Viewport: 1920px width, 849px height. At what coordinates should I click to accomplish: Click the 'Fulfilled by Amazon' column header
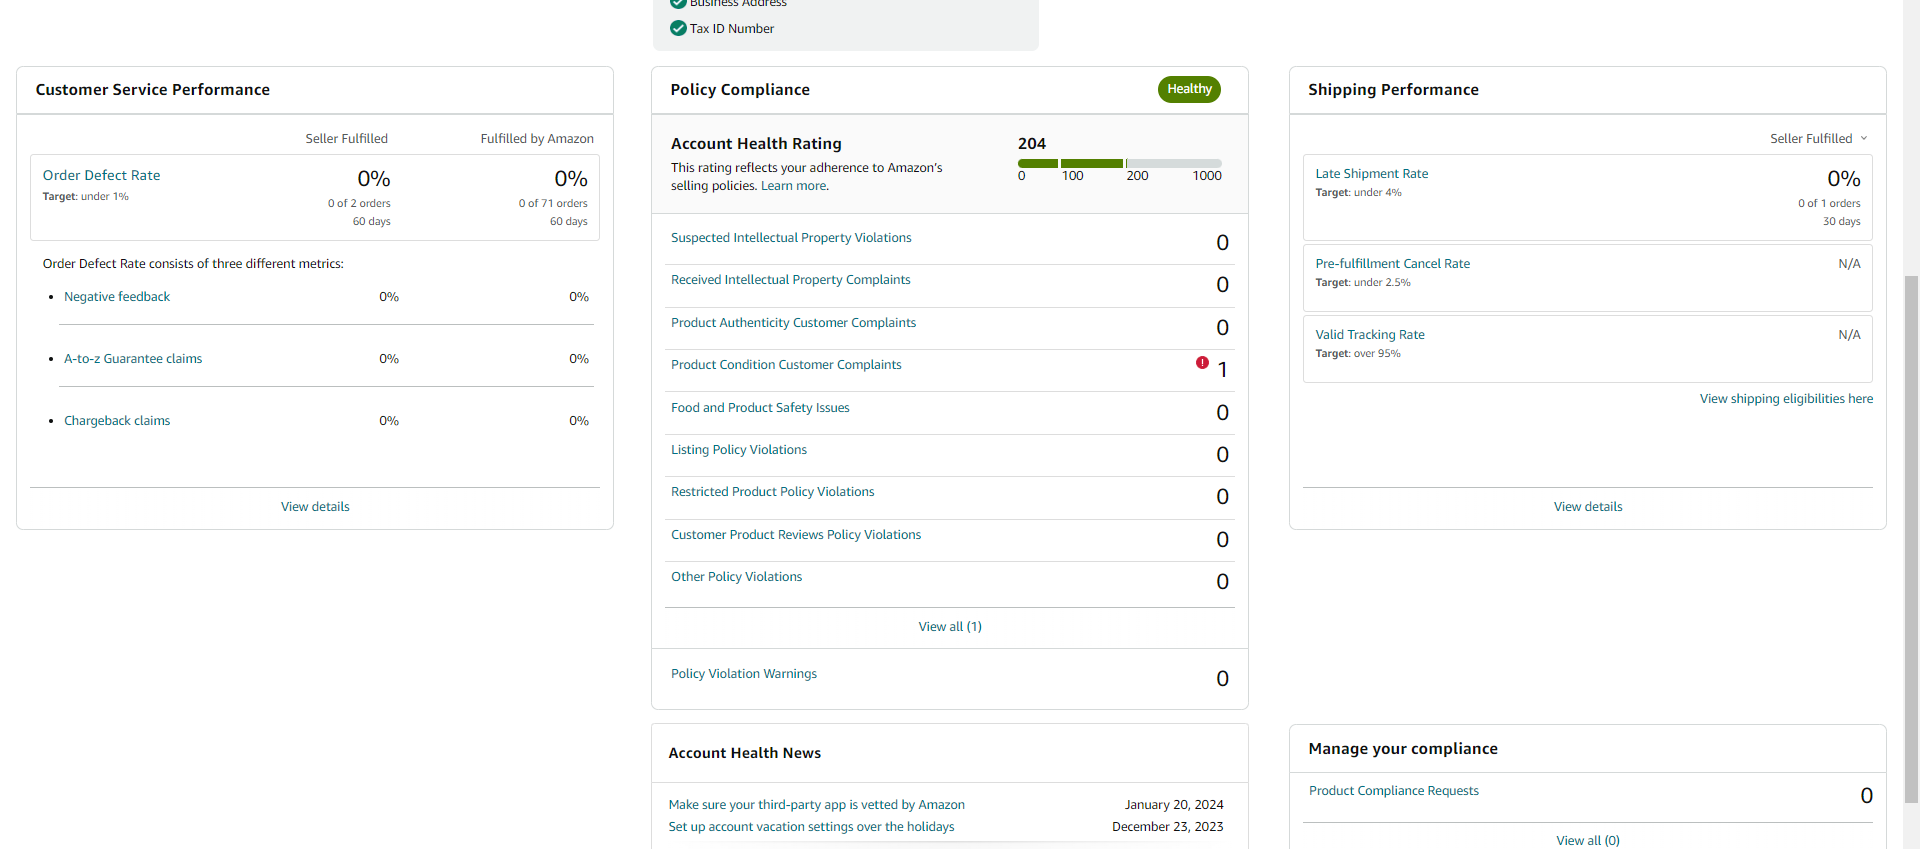tap(536, 139)
